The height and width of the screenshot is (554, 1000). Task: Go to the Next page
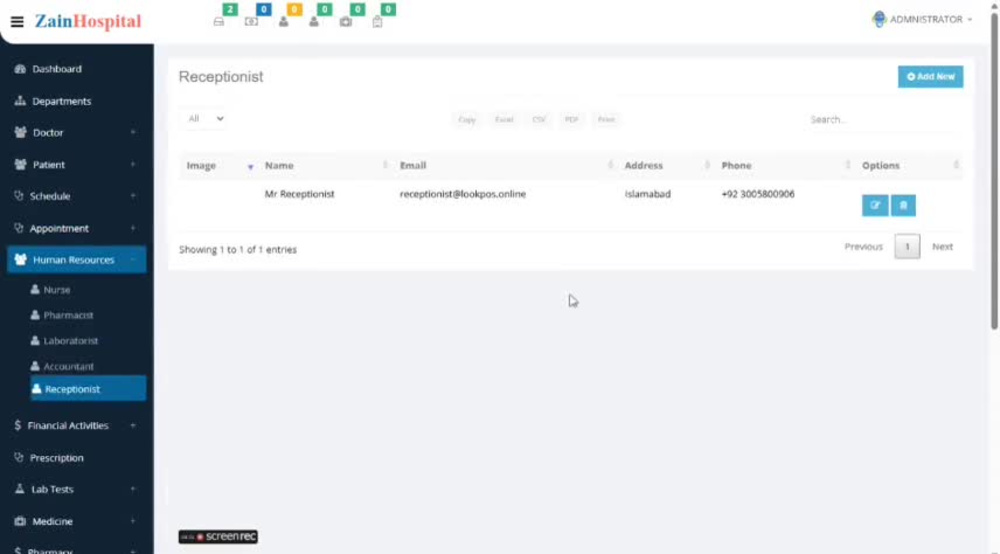point(942,247)
